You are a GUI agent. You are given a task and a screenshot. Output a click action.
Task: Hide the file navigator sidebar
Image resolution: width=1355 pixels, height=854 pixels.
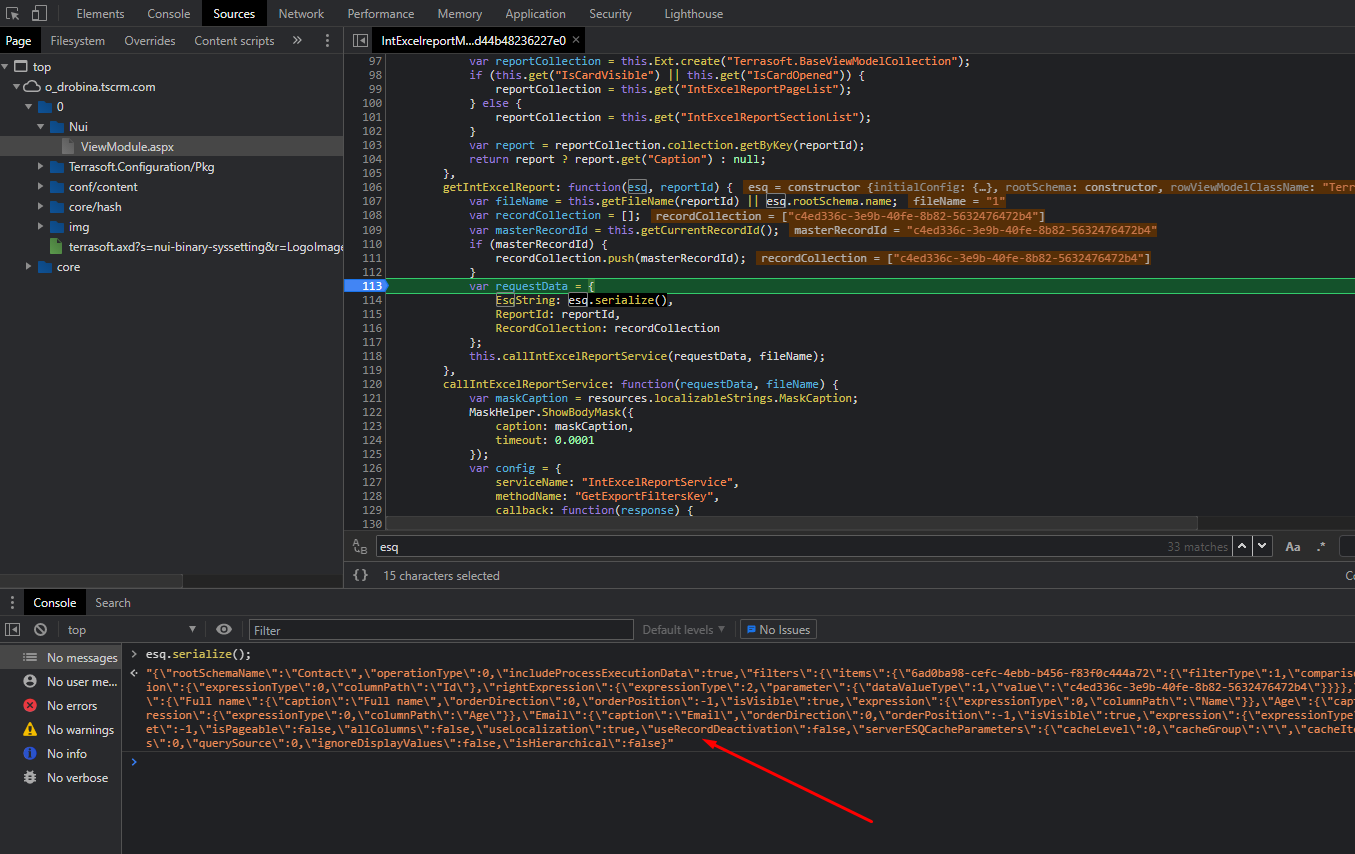coord(359,41)
